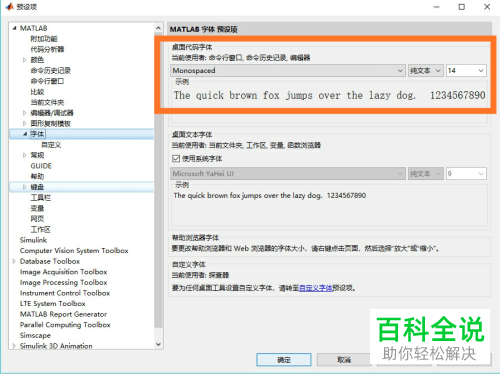
Task: Expand the Database Toolbox tree node
Action: 14,261
